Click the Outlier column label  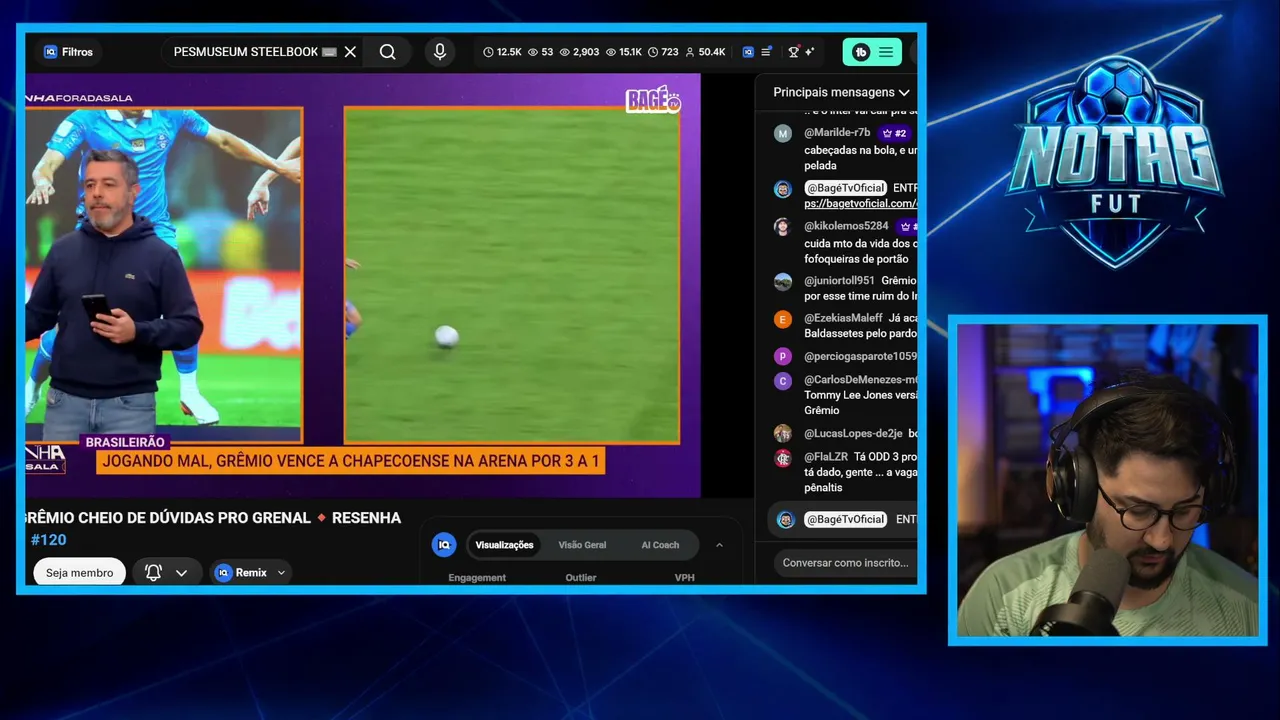(x=581, y=578)
